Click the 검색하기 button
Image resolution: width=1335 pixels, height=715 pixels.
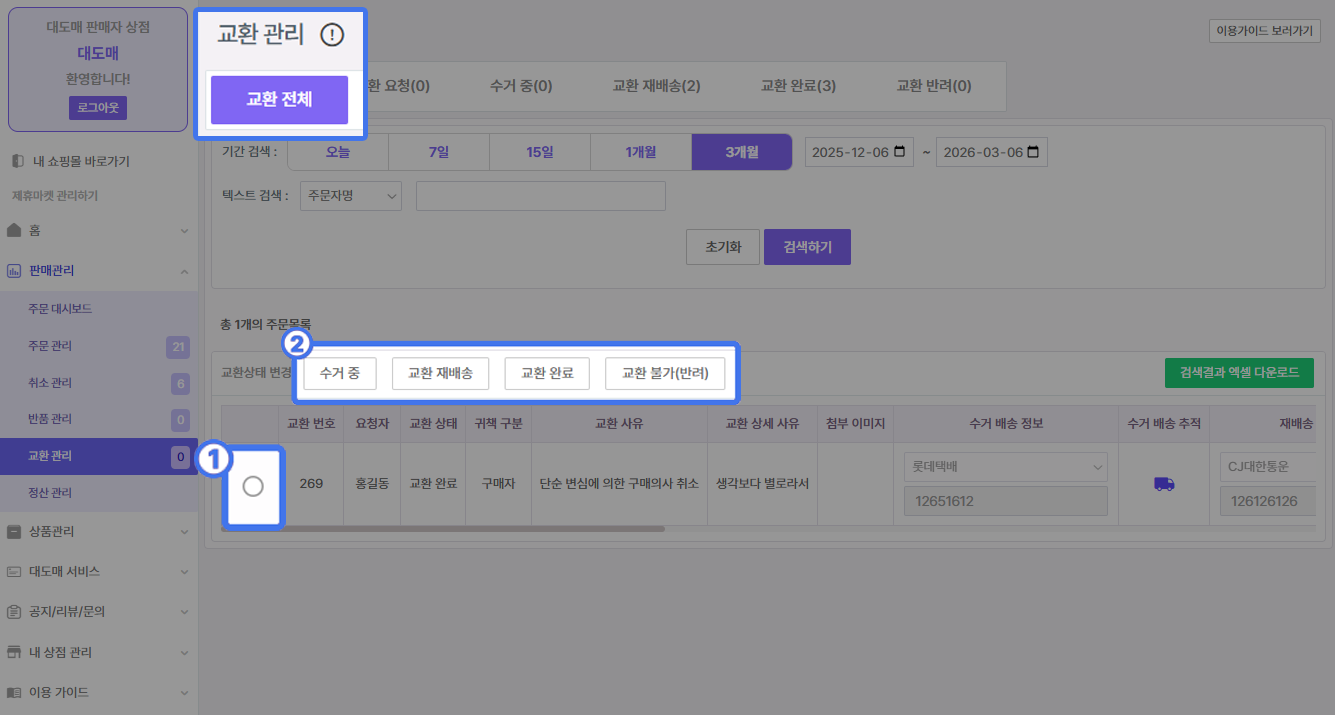pyautogui.click(x=806, y=247)
